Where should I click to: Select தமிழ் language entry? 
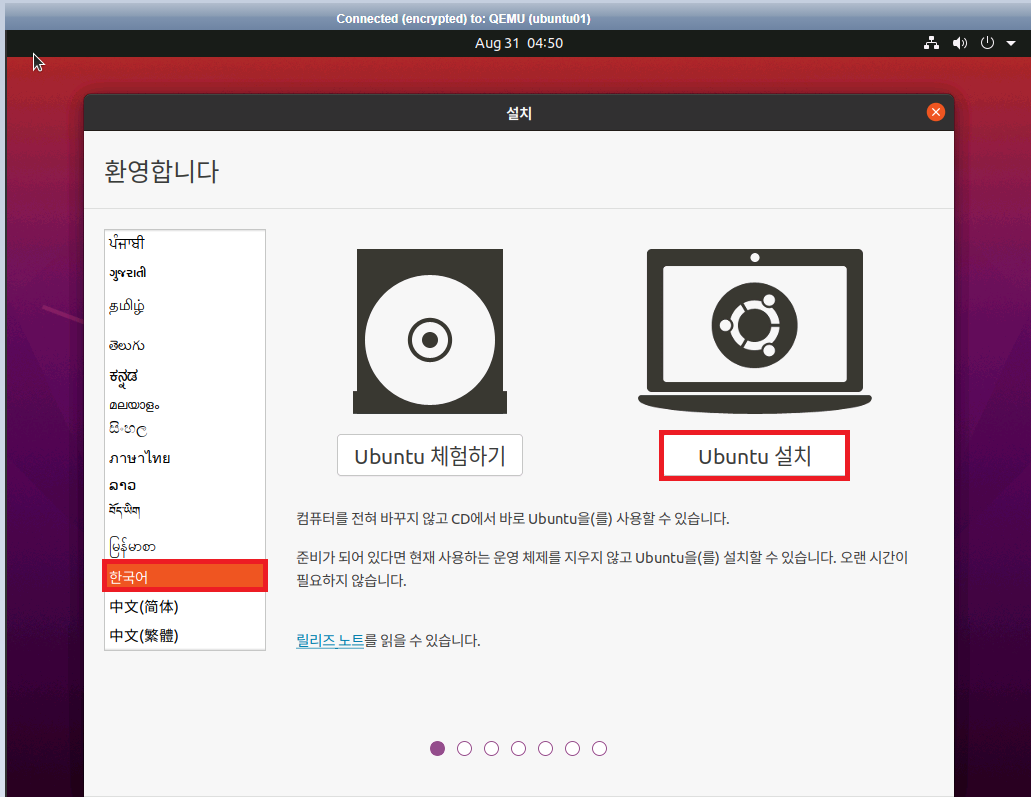[185, 306]
